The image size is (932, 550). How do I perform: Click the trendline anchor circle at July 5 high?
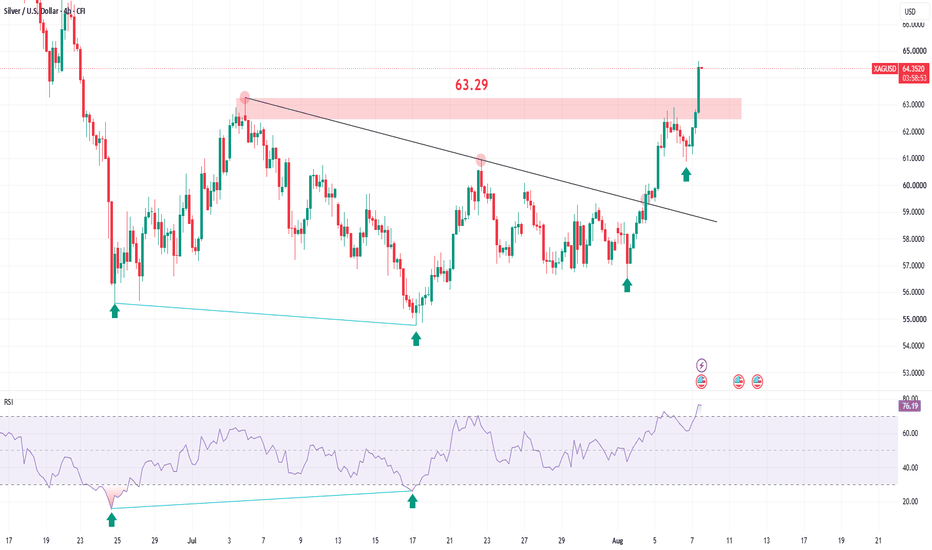pos(245,97)
